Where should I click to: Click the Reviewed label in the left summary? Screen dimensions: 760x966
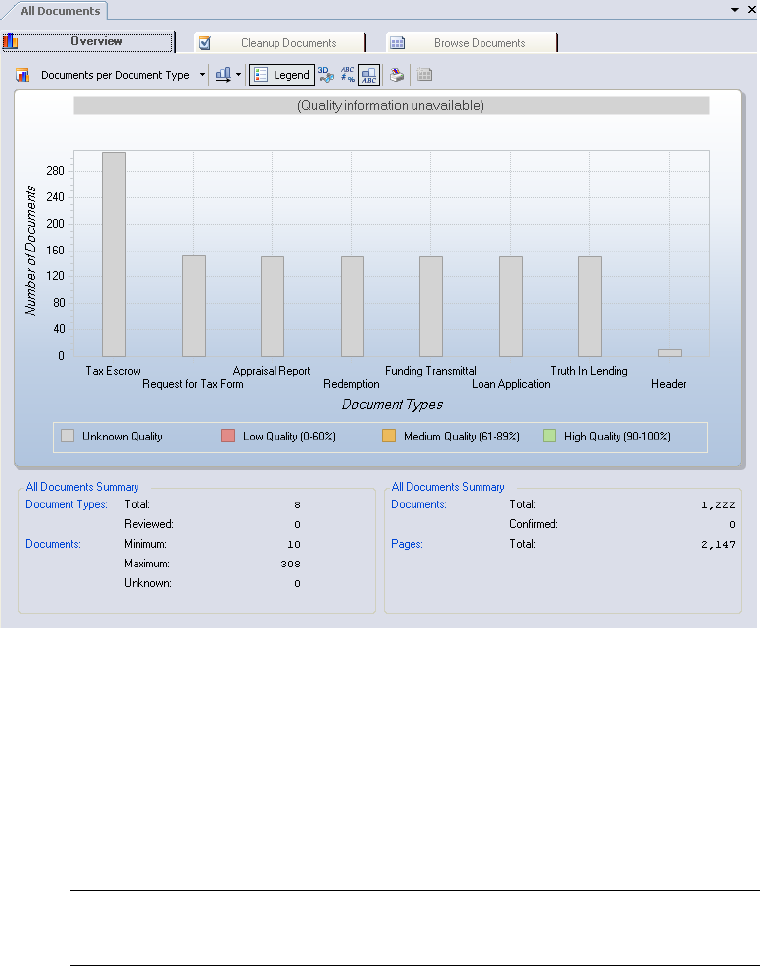tap(149, 524)
